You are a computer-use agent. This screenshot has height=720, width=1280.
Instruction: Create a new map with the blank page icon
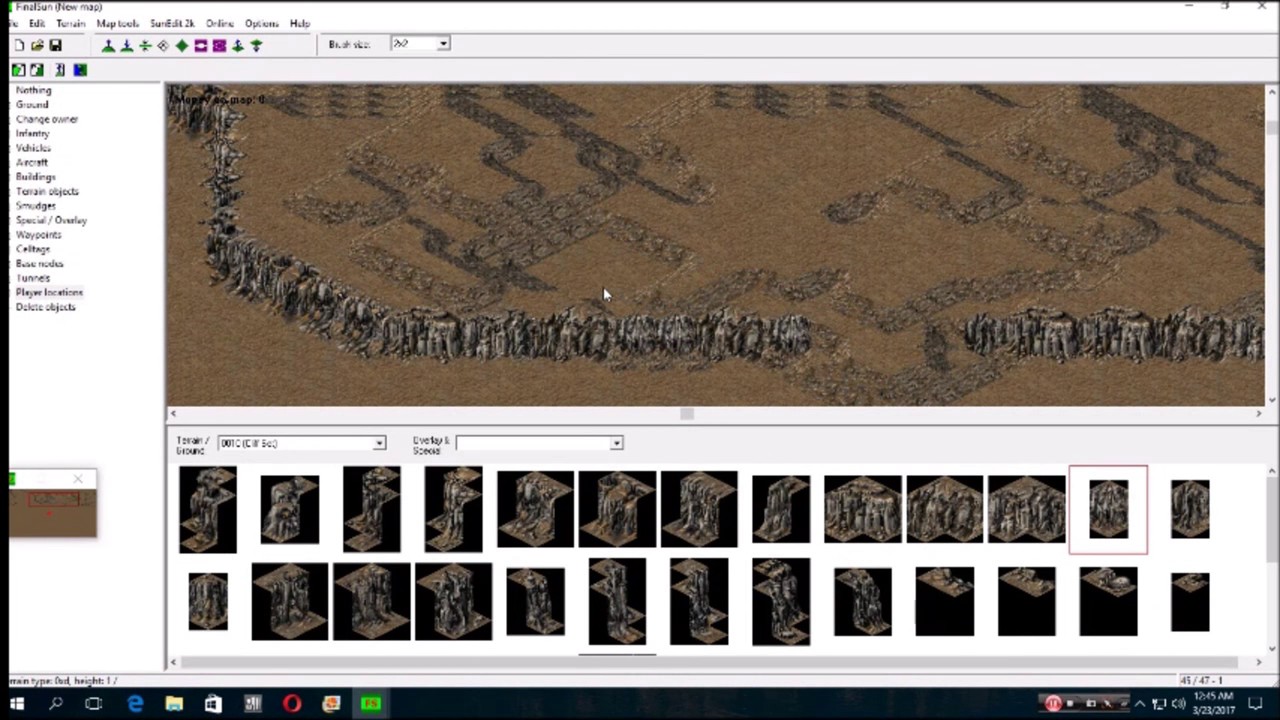tap(19, 46)
